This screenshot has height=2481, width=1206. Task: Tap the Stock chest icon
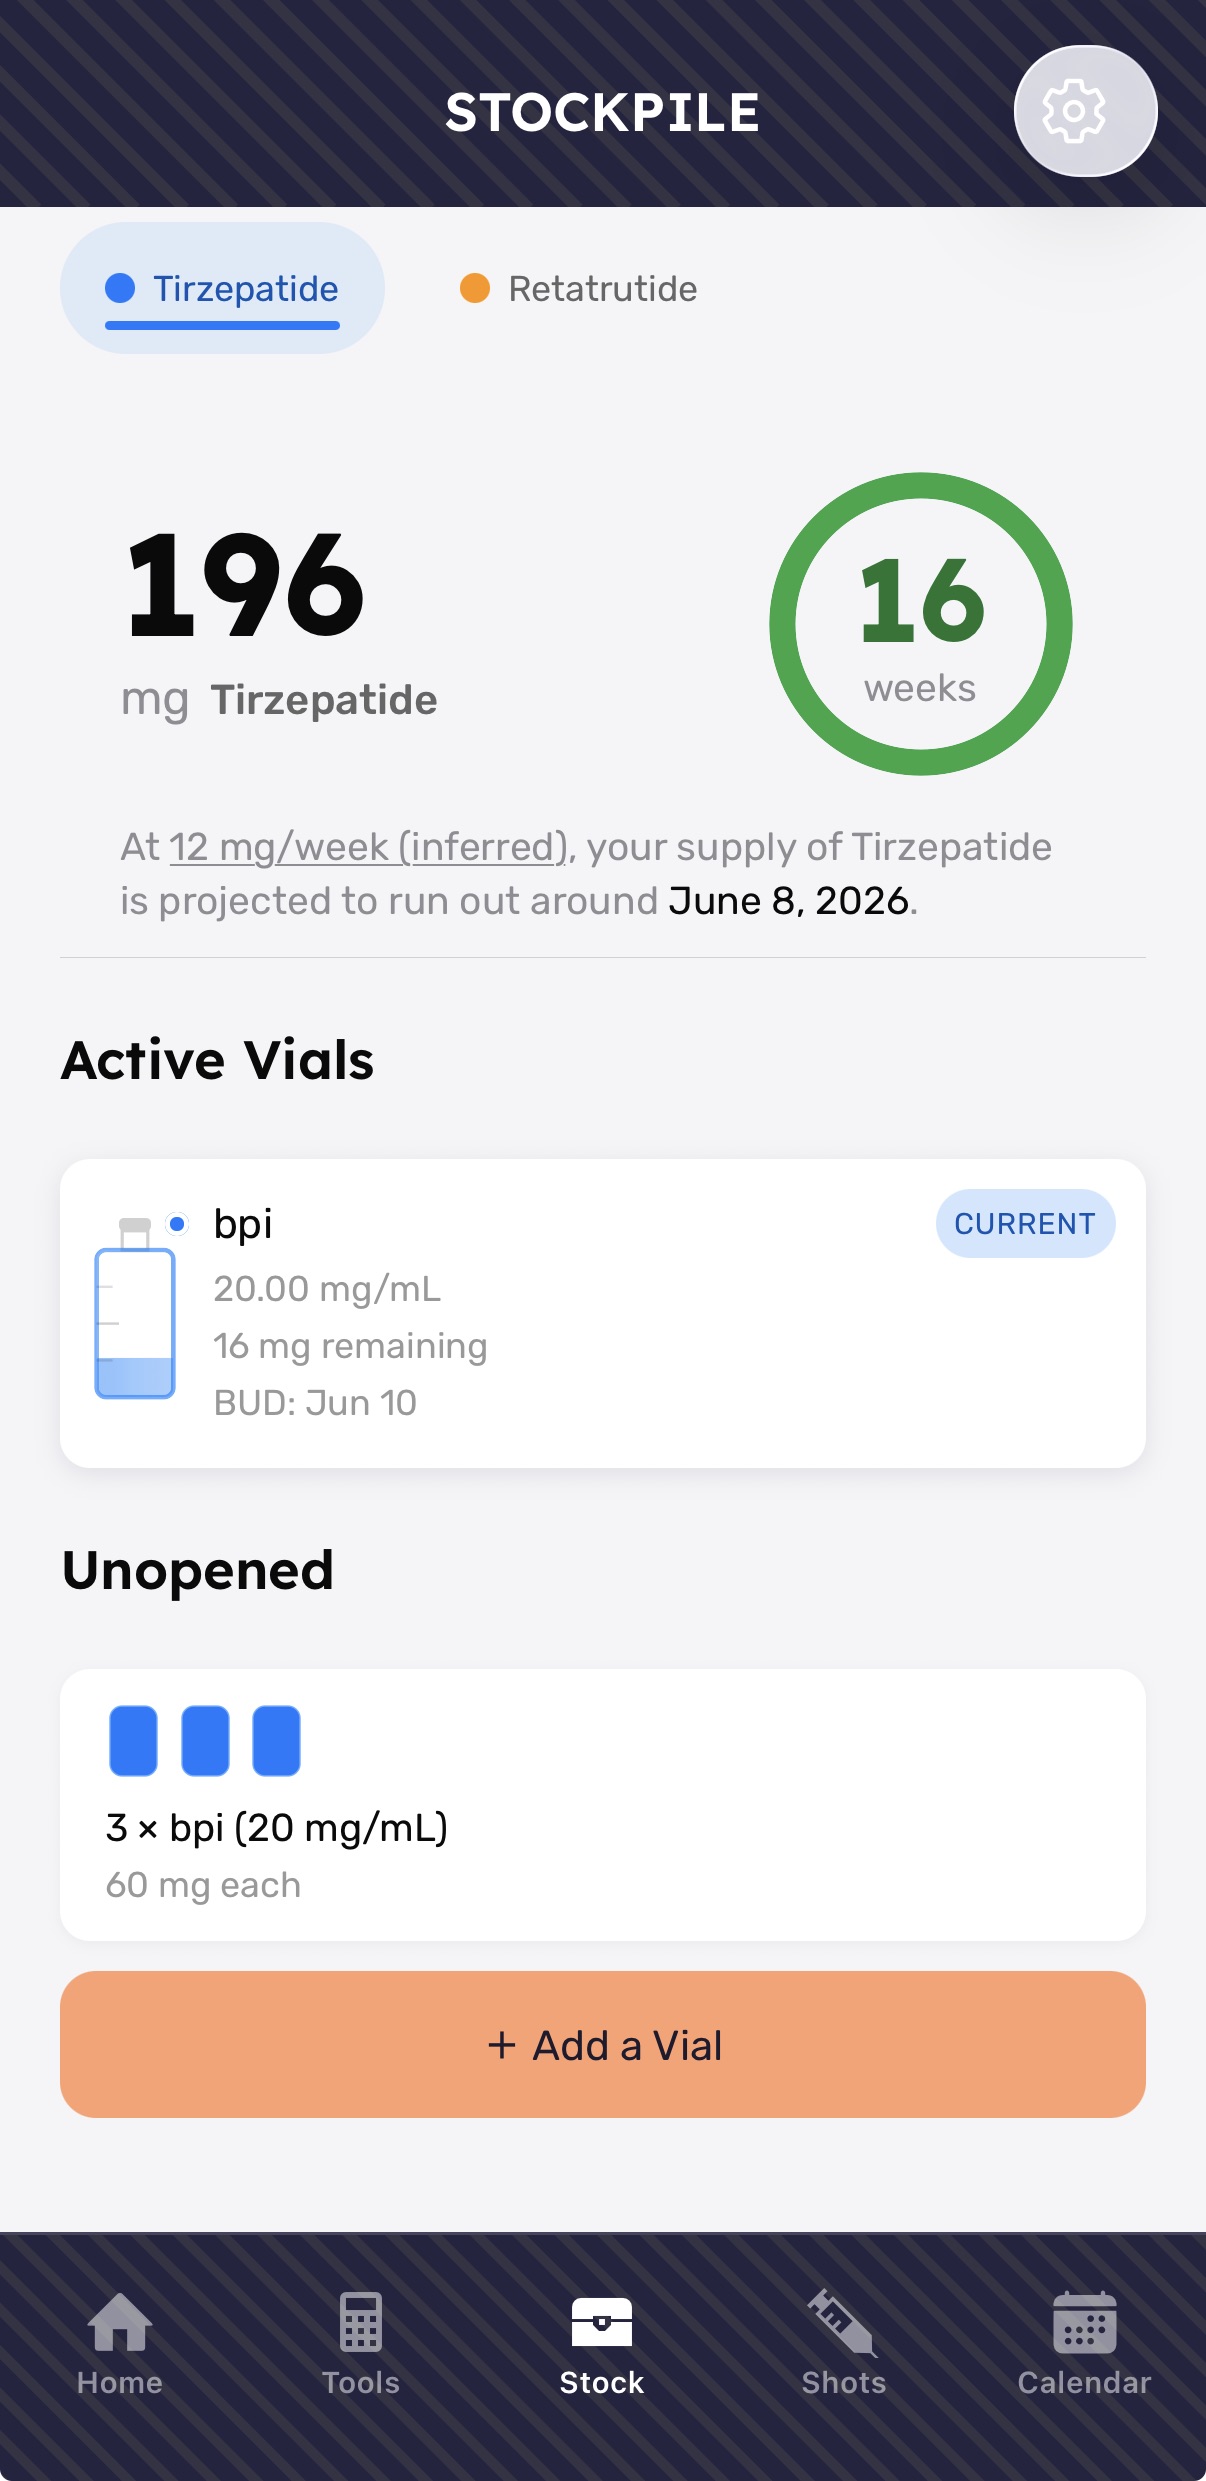pos(602,2322)
